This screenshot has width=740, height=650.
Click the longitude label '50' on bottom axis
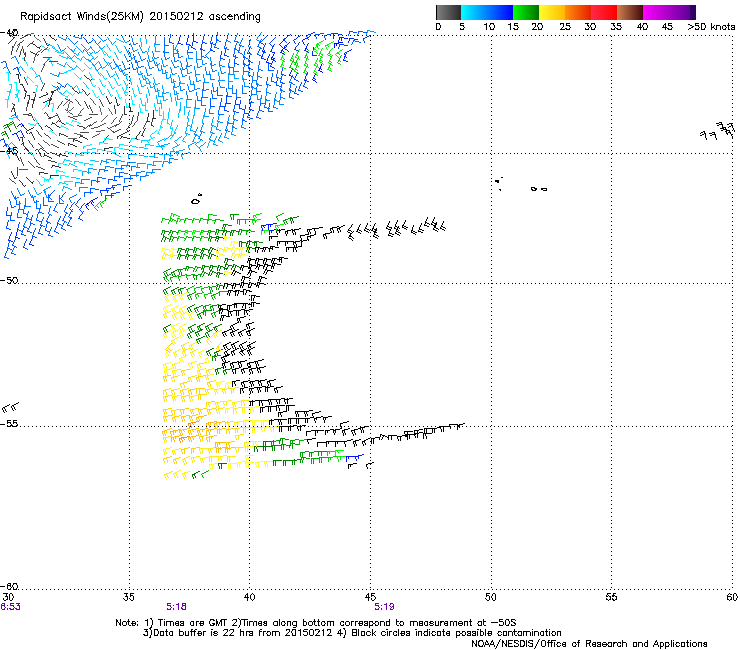[490, 597]
